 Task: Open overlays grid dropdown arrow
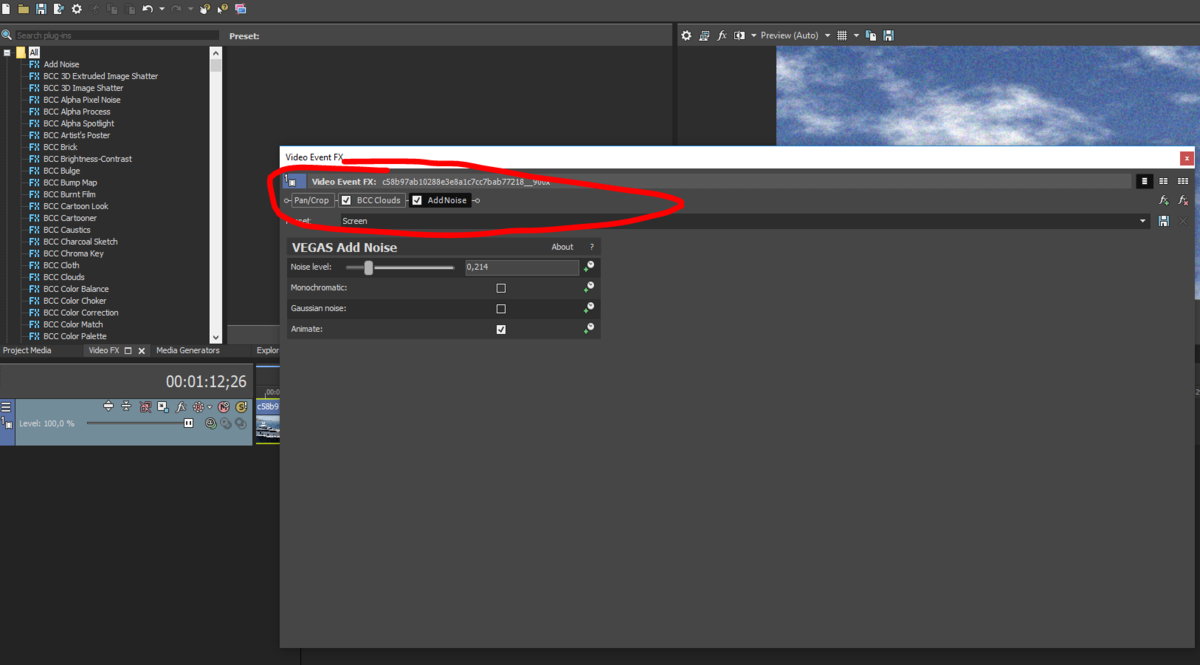856,35
